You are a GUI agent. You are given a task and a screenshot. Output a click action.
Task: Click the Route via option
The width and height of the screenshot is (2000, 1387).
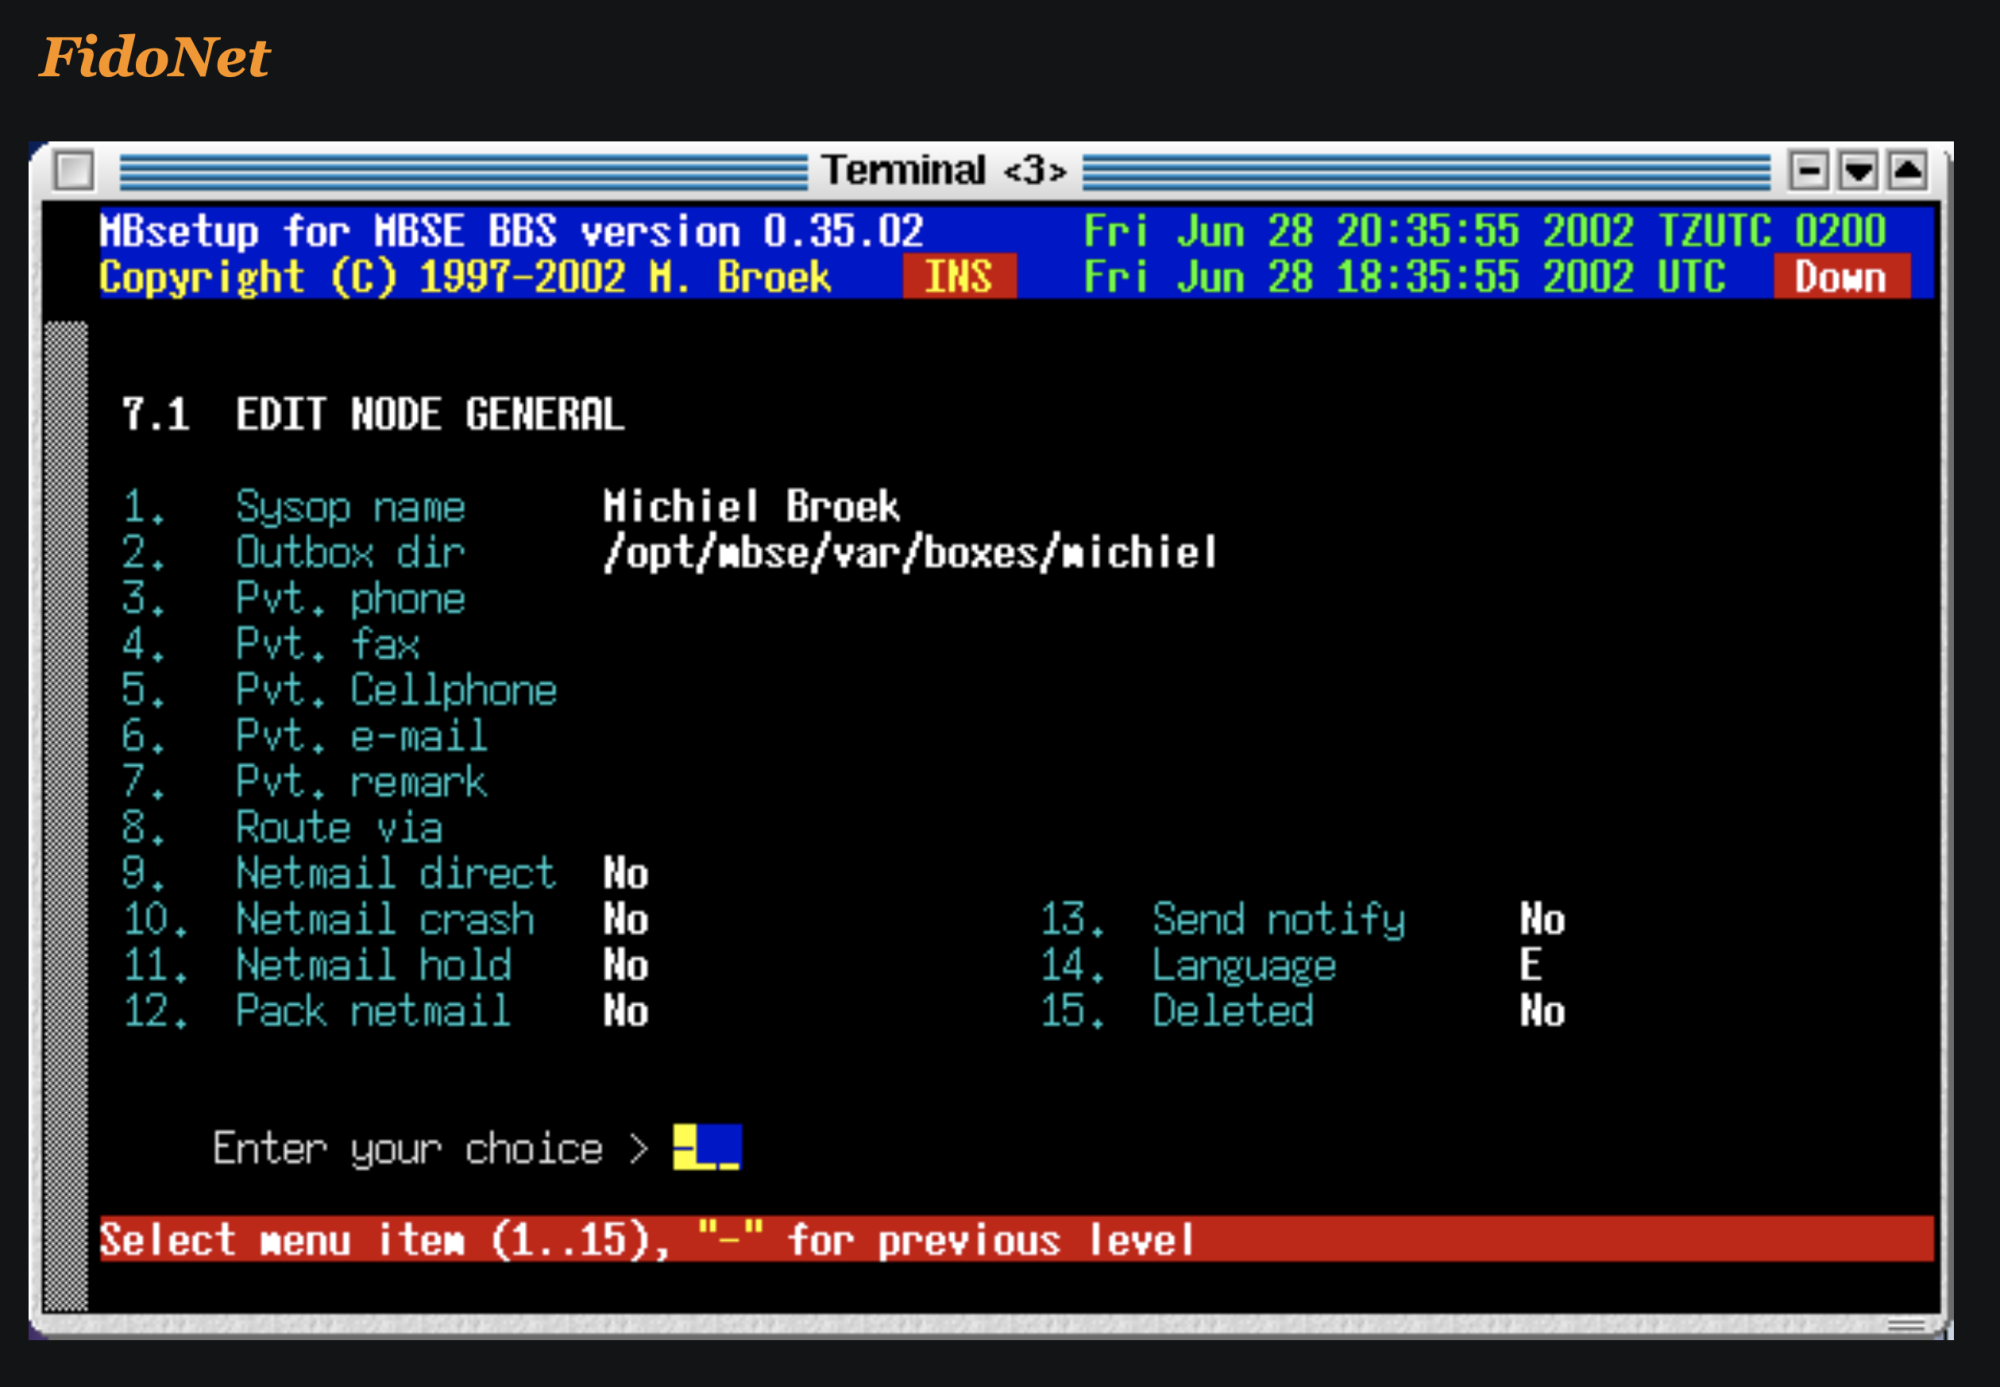point(338,828)
